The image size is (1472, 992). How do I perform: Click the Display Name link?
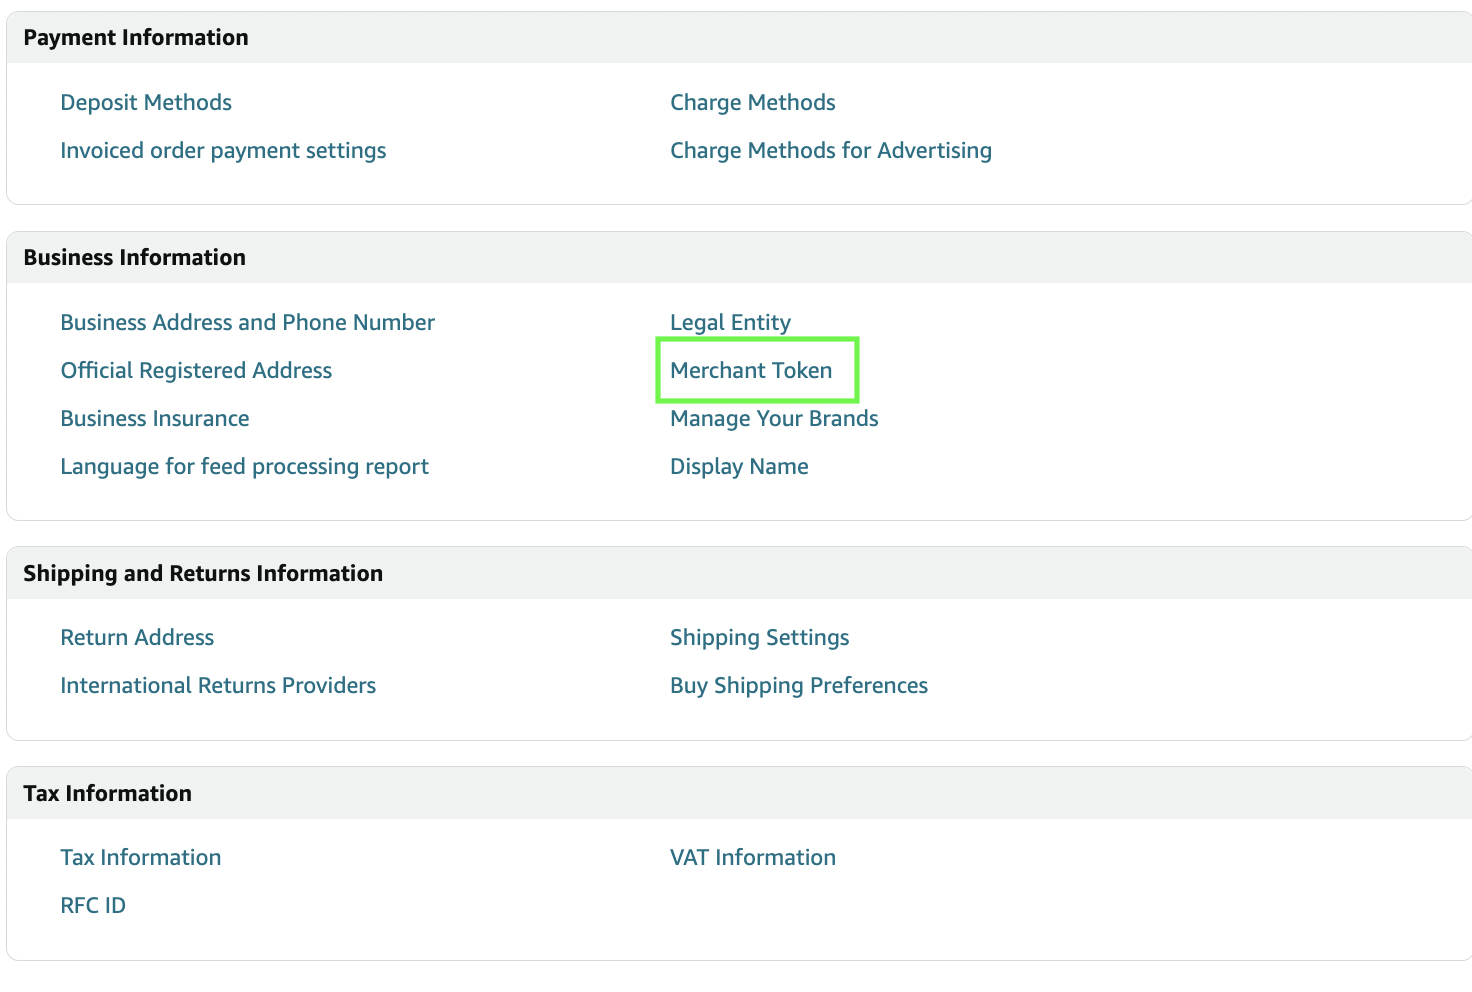coord(739,466)
